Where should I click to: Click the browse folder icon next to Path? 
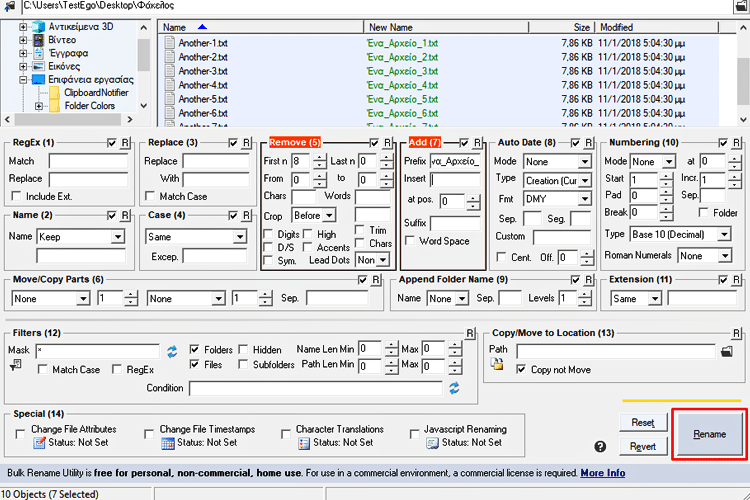[727, 352]
